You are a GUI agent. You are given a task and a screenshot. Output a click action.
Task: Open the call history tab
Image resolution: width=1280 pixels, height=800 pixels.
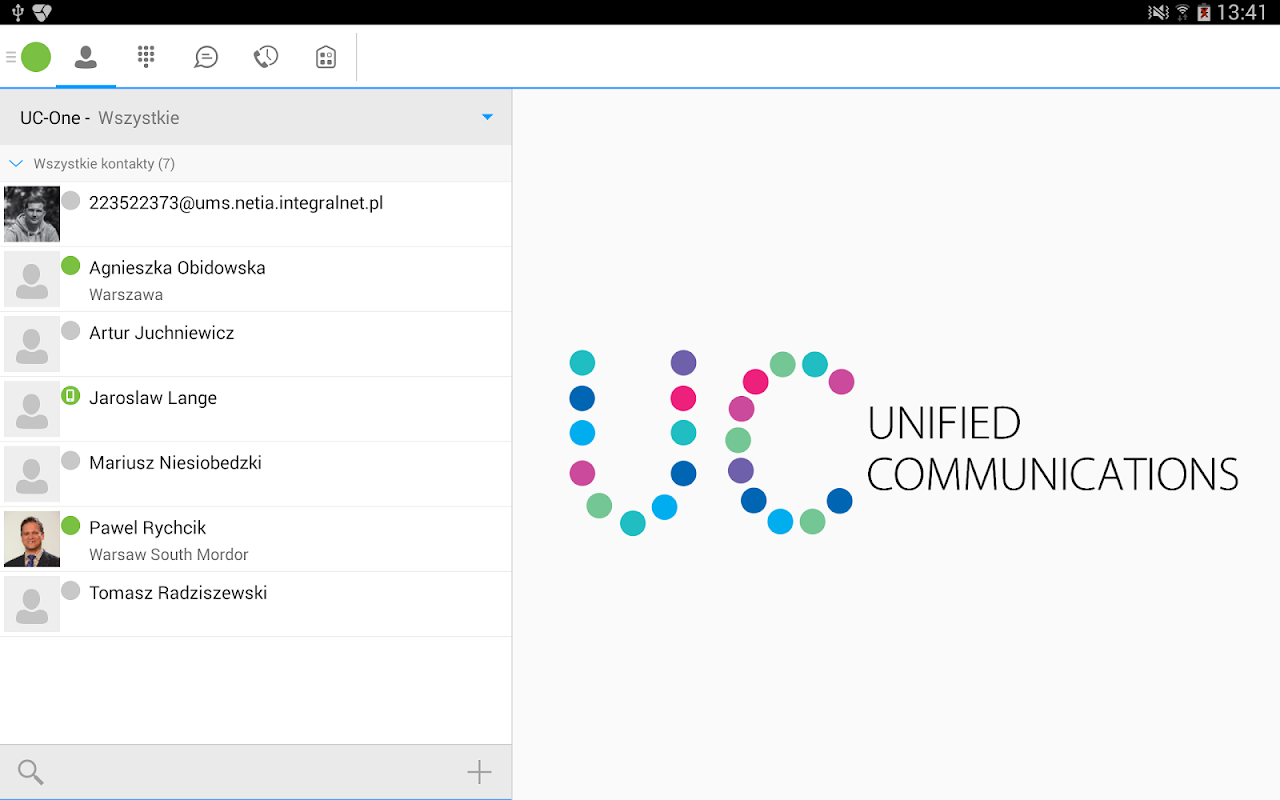point(266,57)
